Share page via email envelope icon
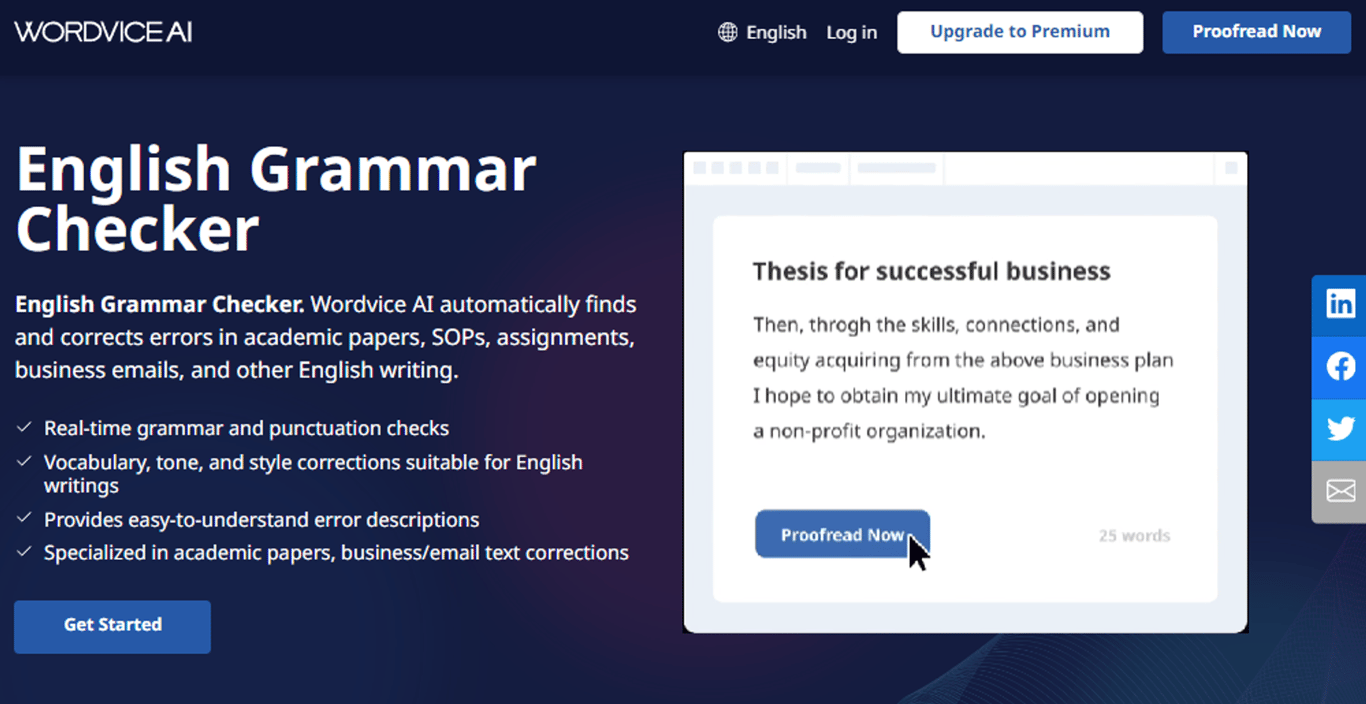1366x704 pixels. click(x=1340, y=491)
